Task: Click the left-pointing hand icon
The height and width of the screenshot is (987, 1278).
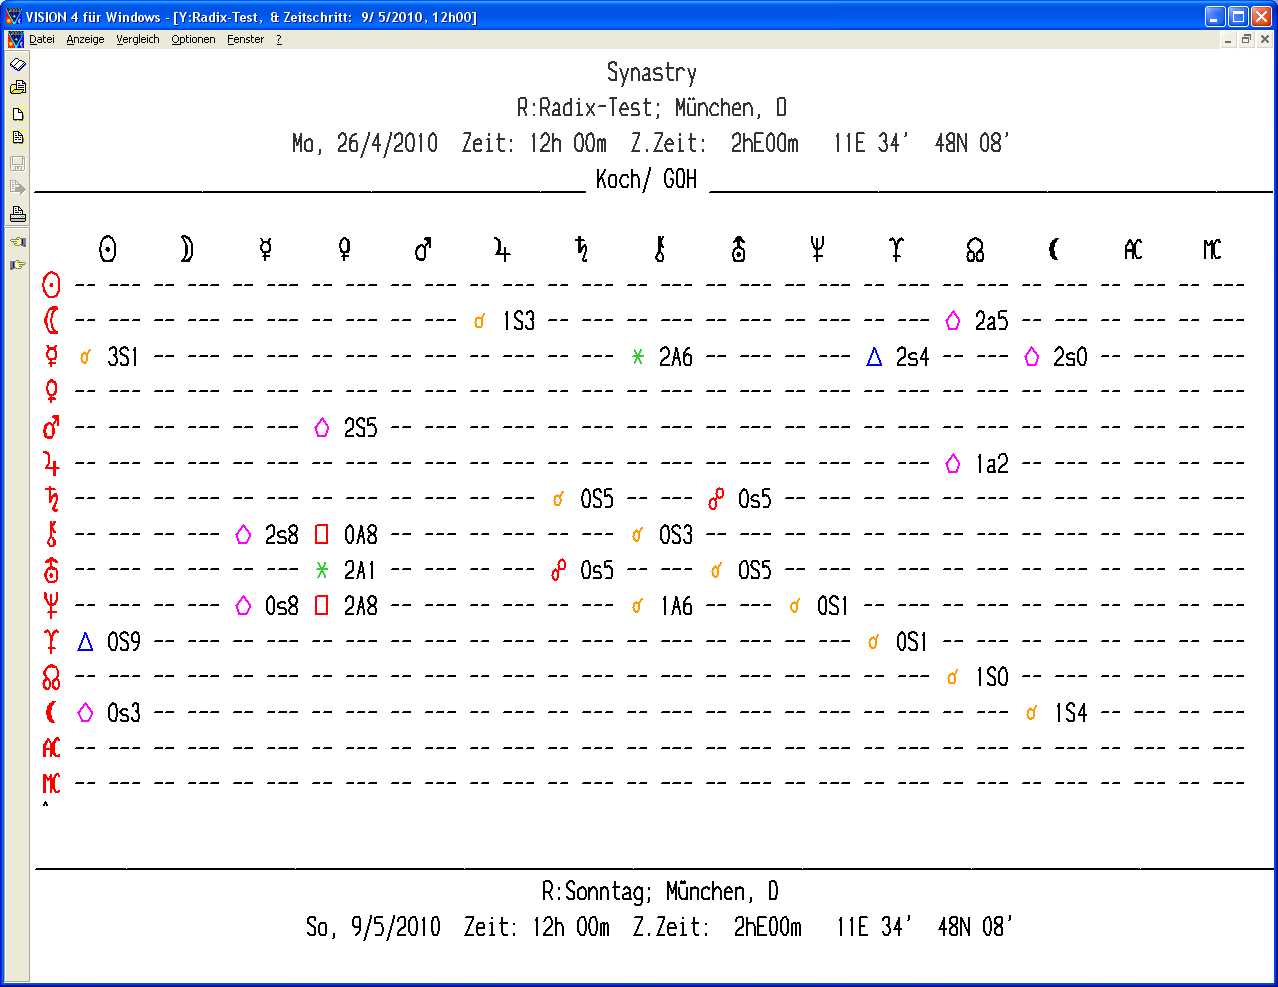Action: (17, 242)
